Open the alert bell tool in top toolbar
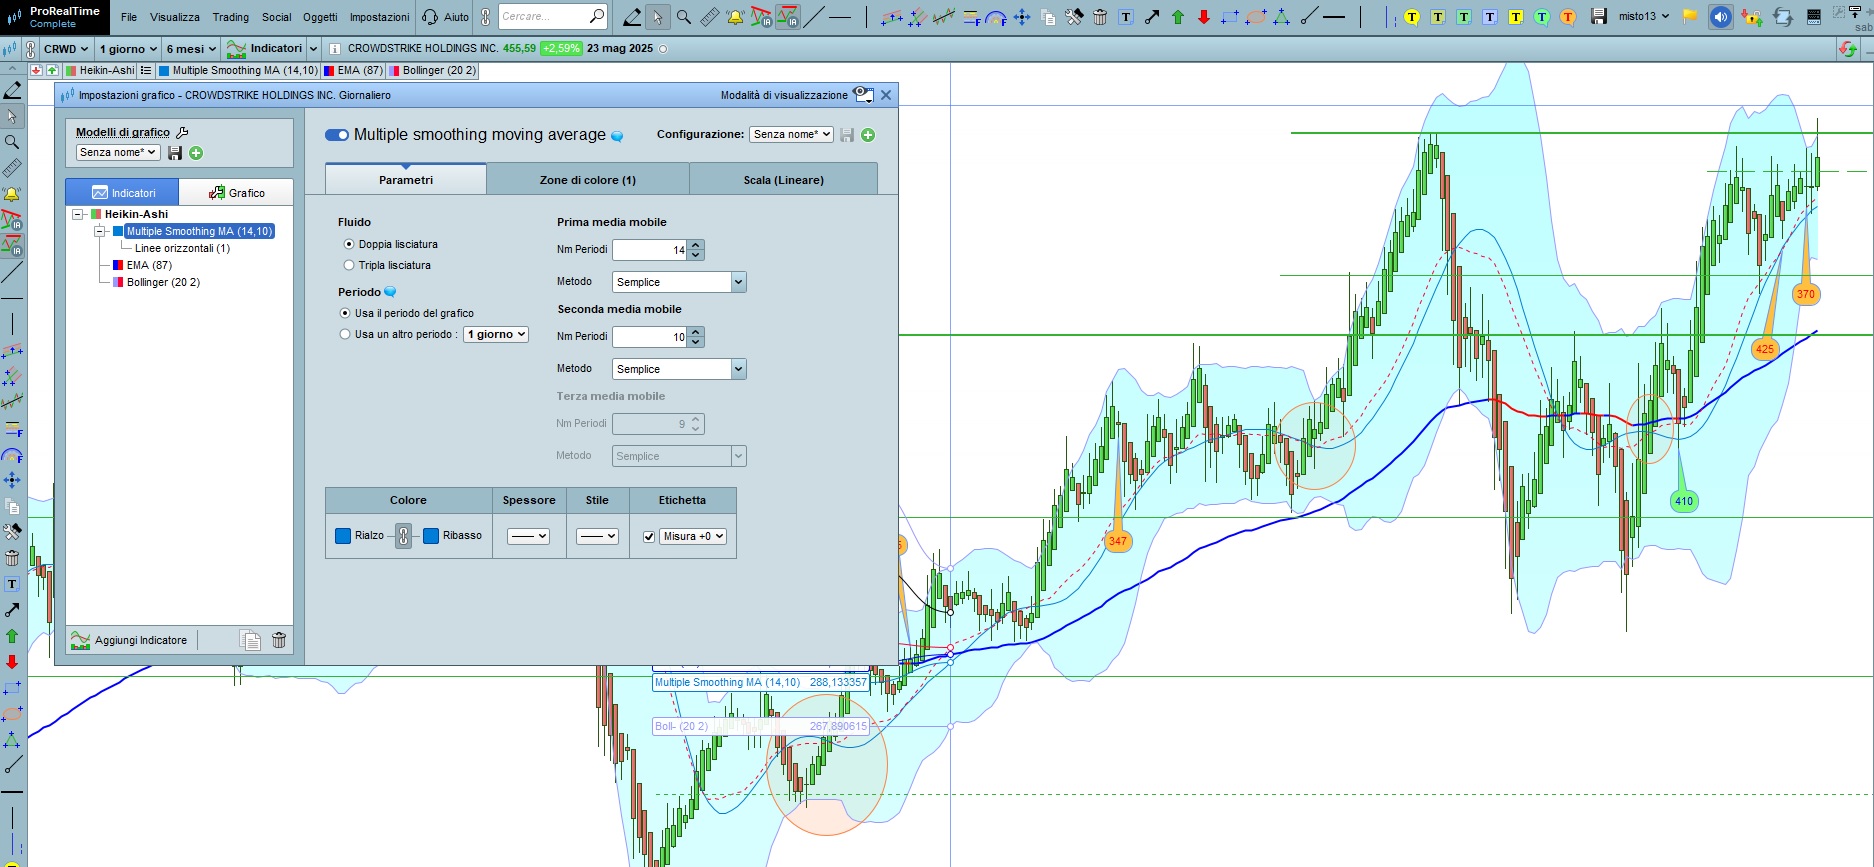Screen dimensions: 1874x867 (735, 17)
